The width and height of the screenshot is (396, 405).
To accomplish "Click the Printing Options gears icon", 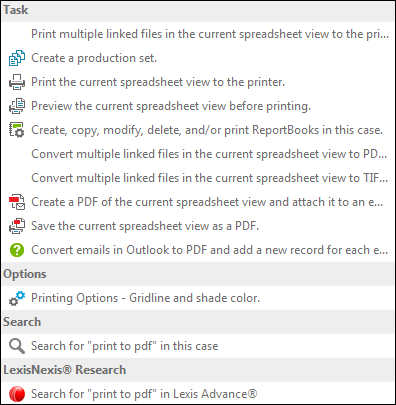I will pos(17,298).
